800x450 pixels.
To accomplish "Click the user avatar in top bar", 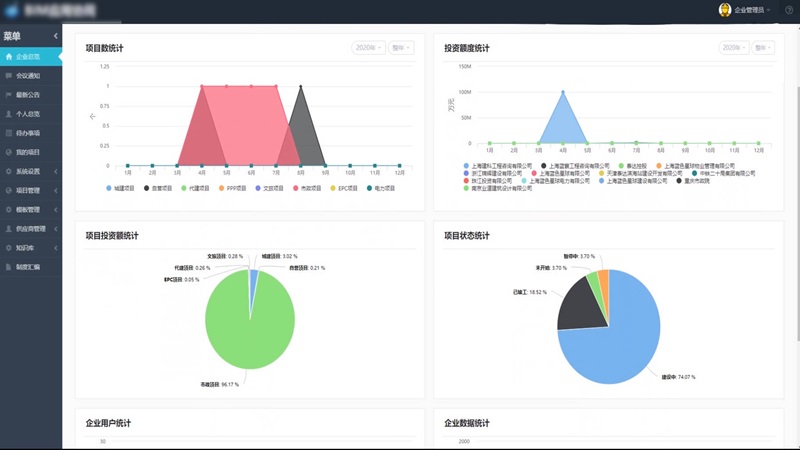I will tap(725, 10).
